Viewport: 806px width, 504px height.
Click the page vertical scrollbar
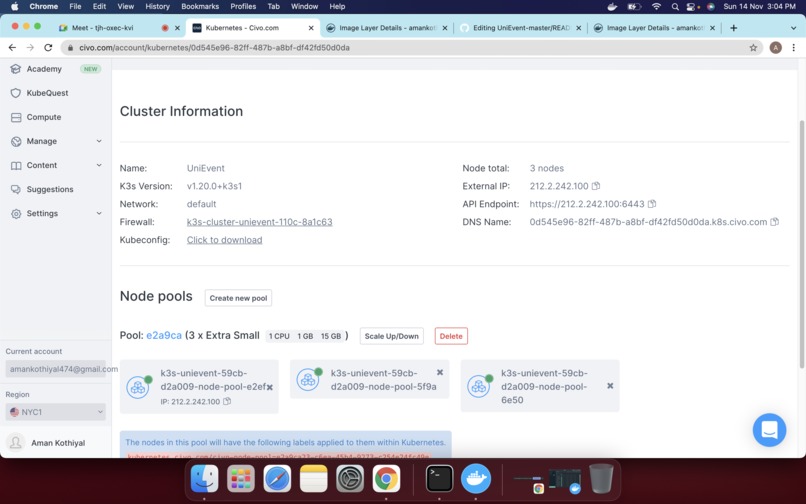tap(801, 244)
